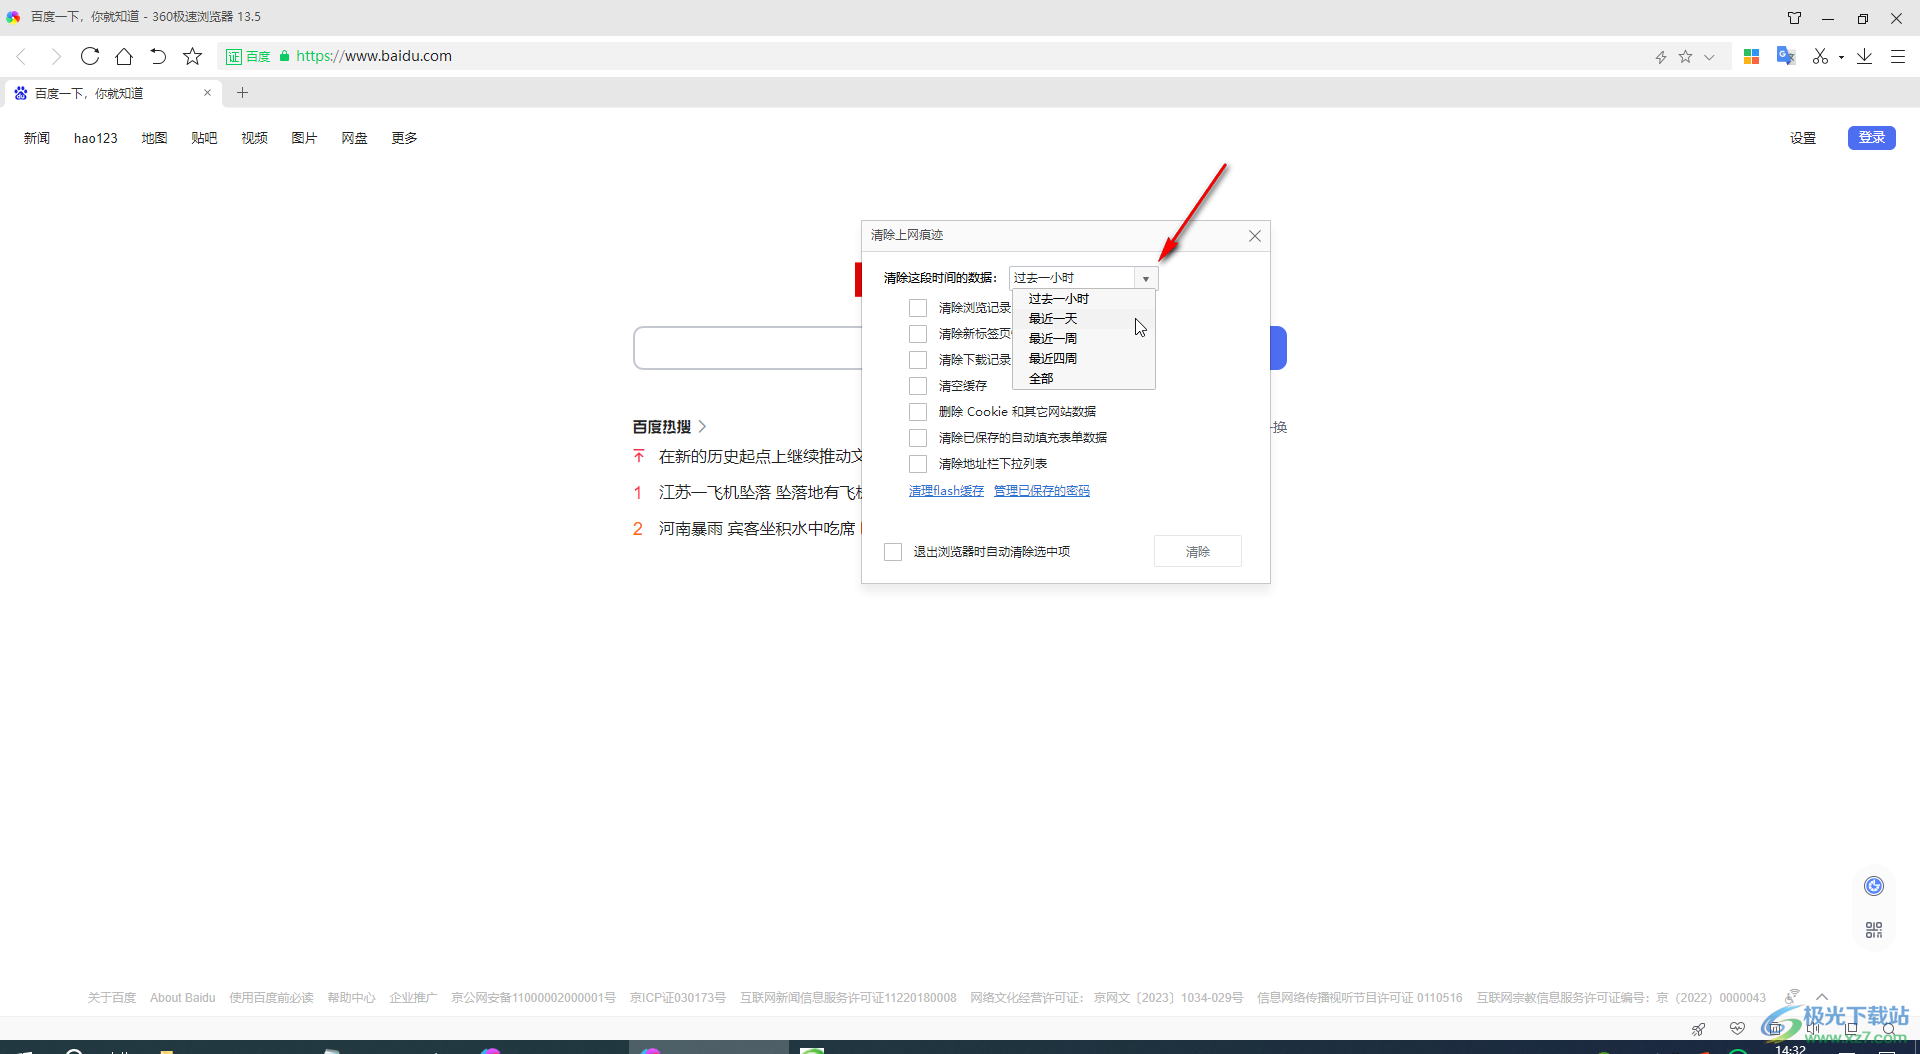Open the downloads icon

click(1865, 57)
